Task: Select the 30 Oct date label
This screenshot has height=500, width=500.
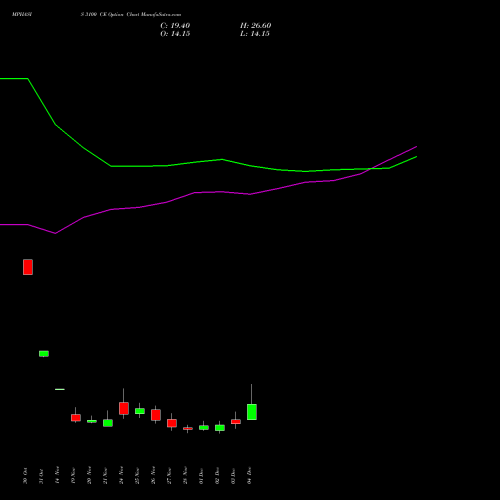Action: (x=25, y=476)
